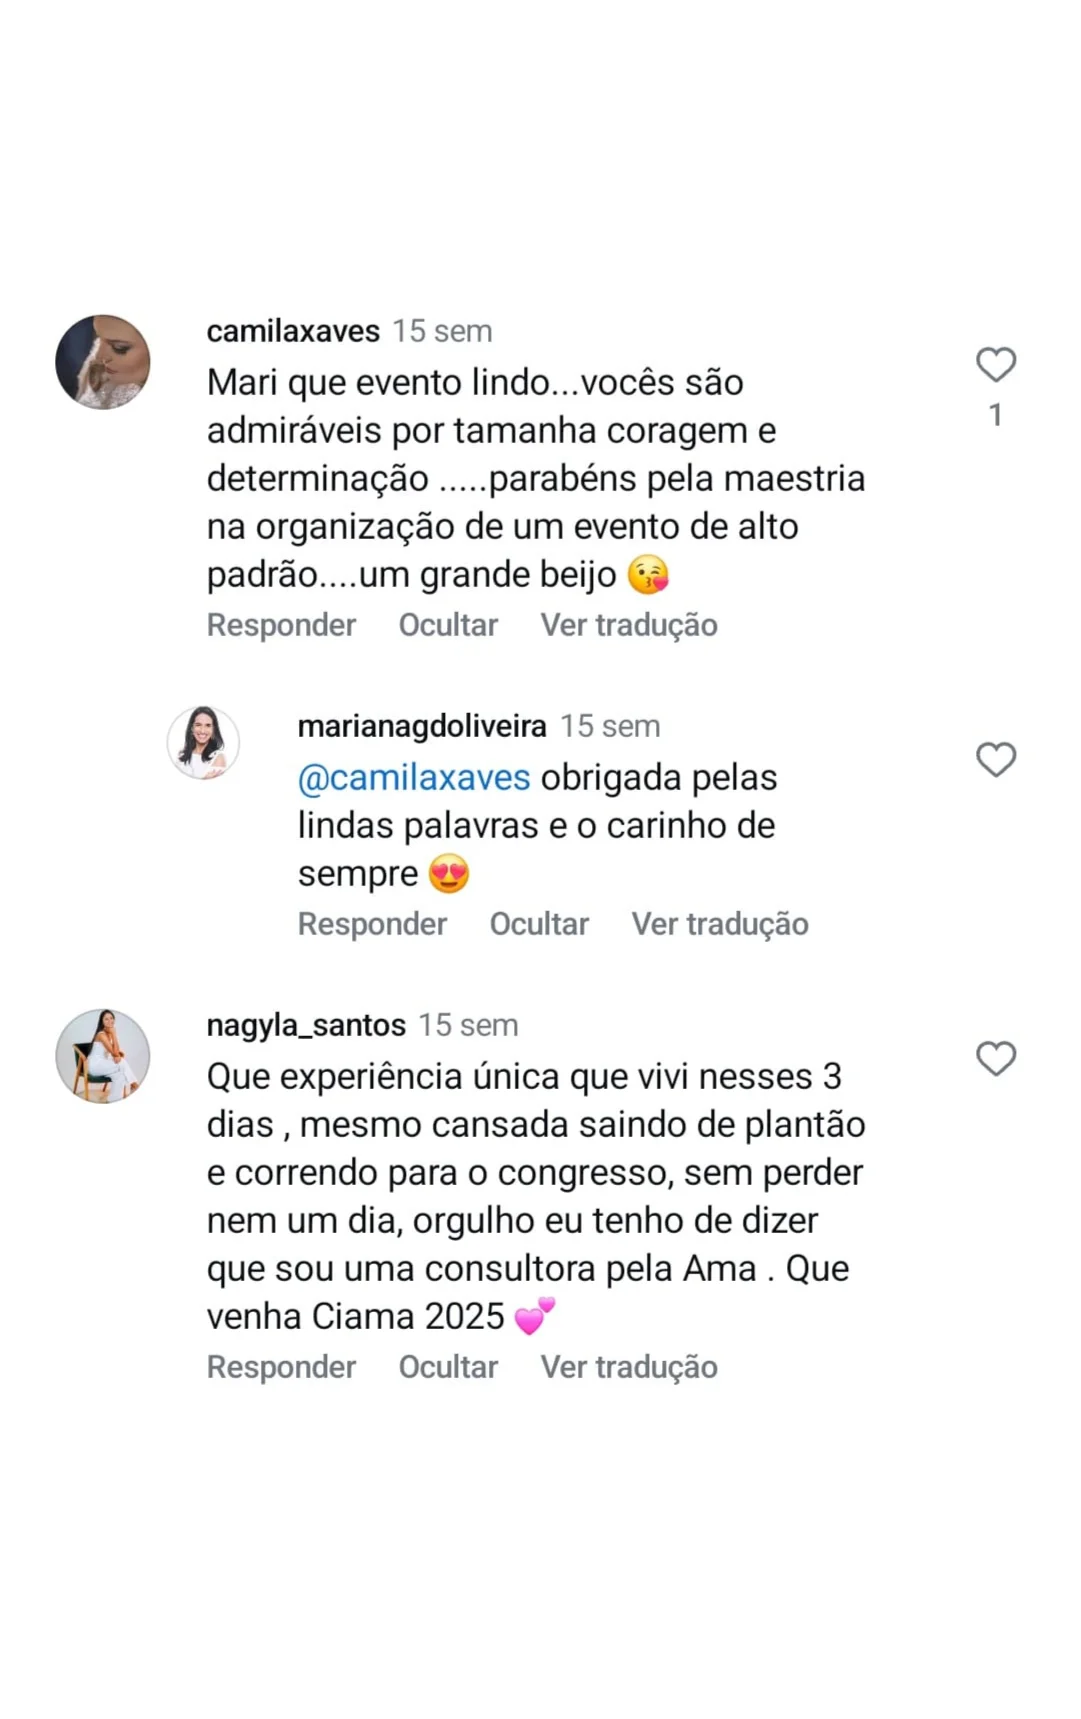This screenshot has width=1081, height=1719.
Task: Open nagyla_santos's profile picture
Action: [103, 1056]
